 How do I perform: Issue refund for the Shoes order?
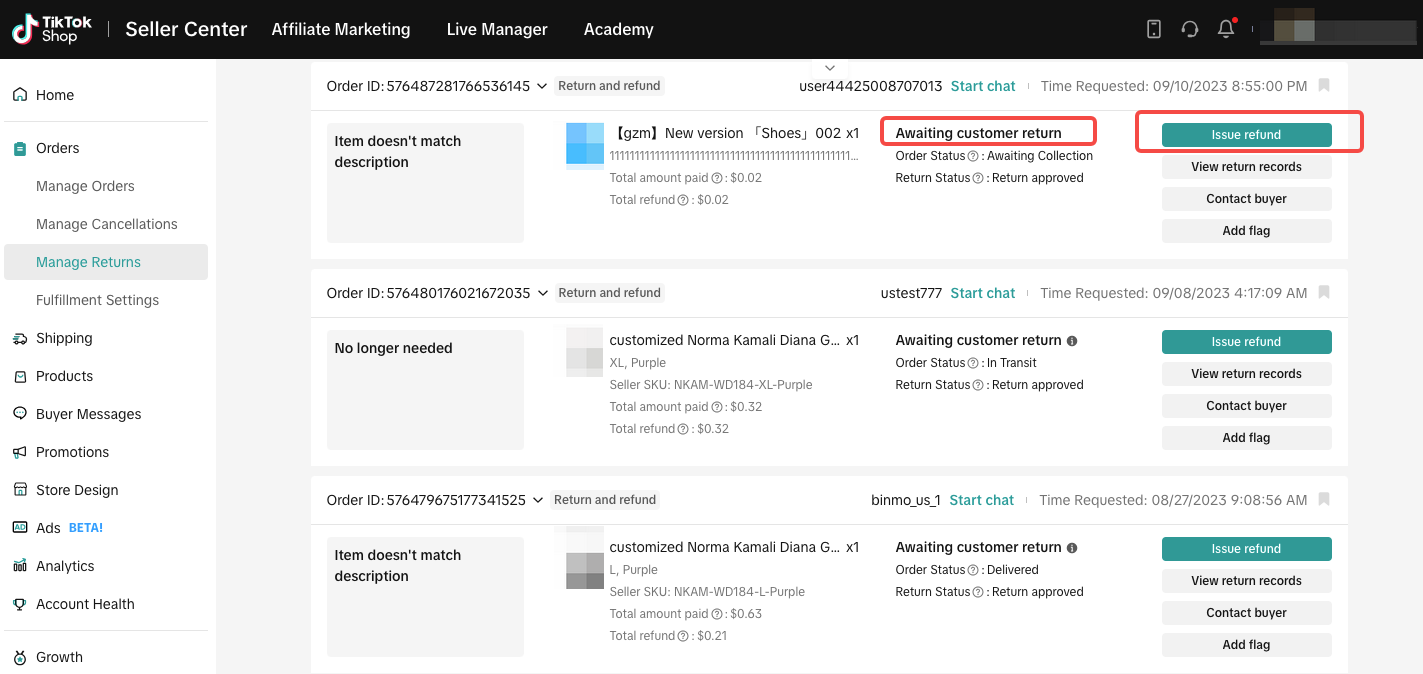pyautogui.click(x=1246, y=135)
